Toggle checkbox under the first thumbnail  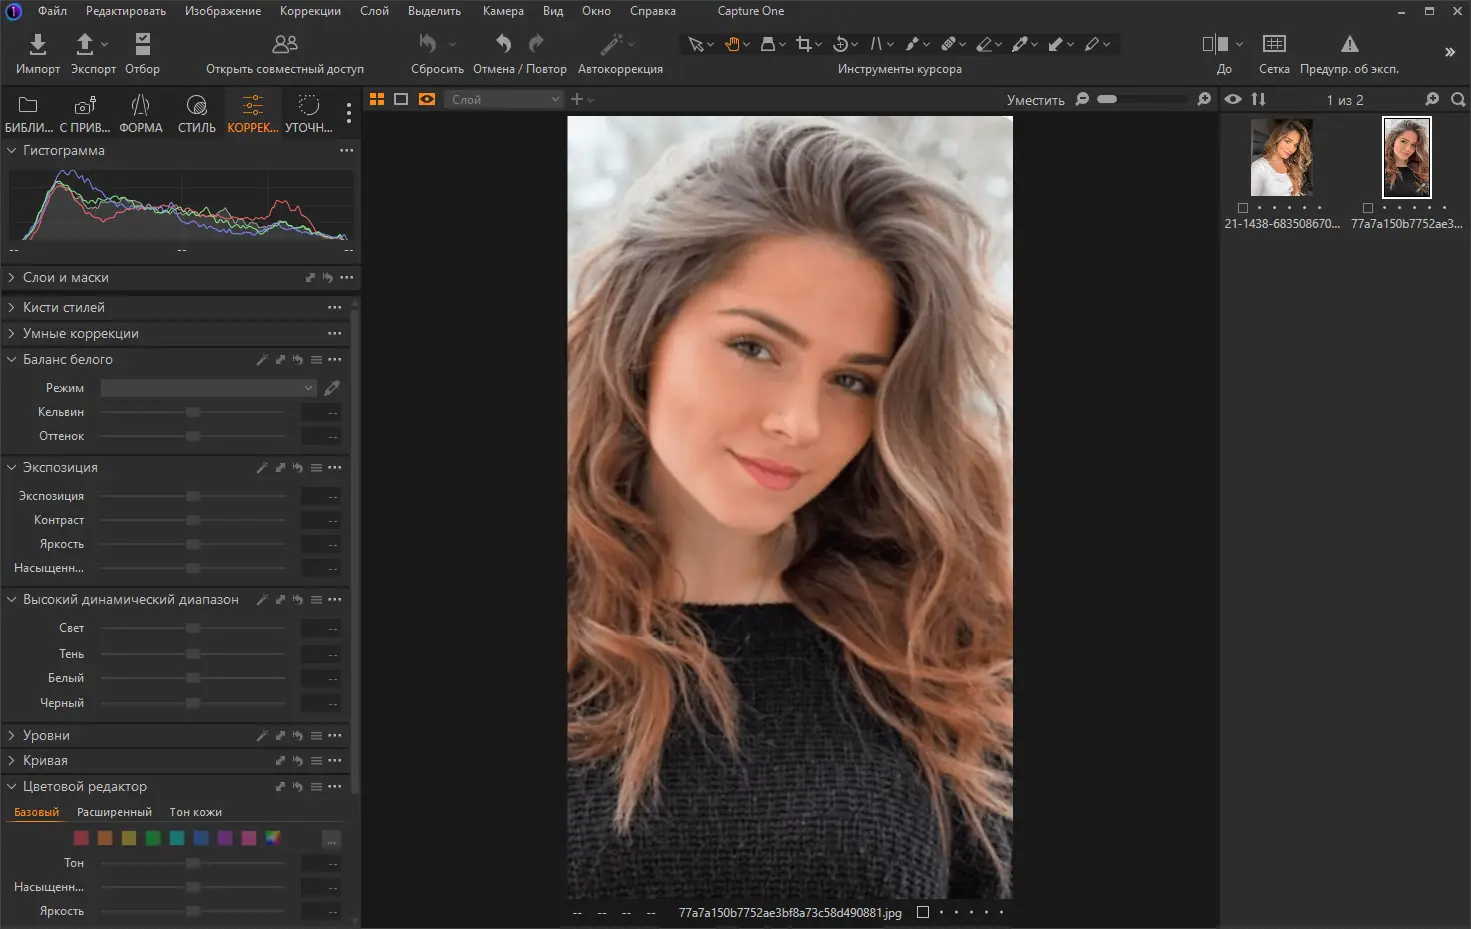click(x=1243, y=208)
